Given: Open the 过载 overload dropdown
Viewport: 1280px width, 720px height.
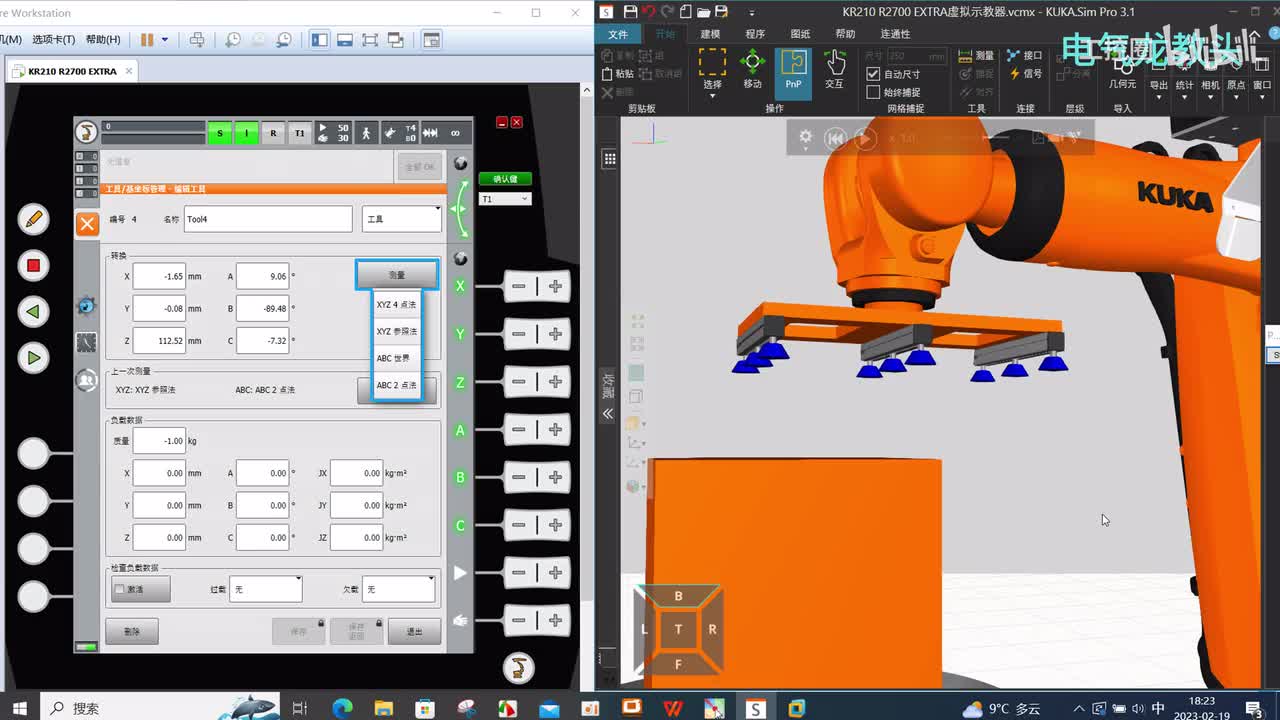Looking at the screenshot, I should coord(266,589).
